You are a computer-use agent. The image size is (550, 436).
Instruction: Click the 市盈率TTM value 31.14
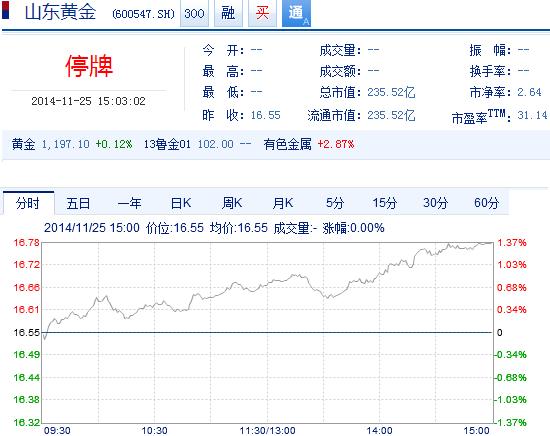point(532,115)
